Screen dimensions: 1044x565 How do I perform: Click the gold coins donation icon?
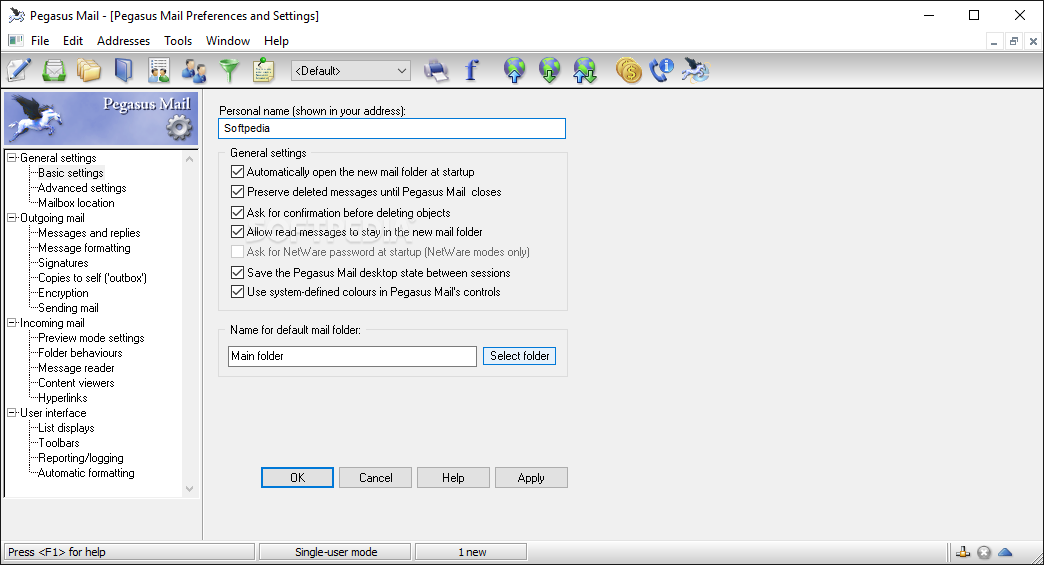(x=629, y=70)
